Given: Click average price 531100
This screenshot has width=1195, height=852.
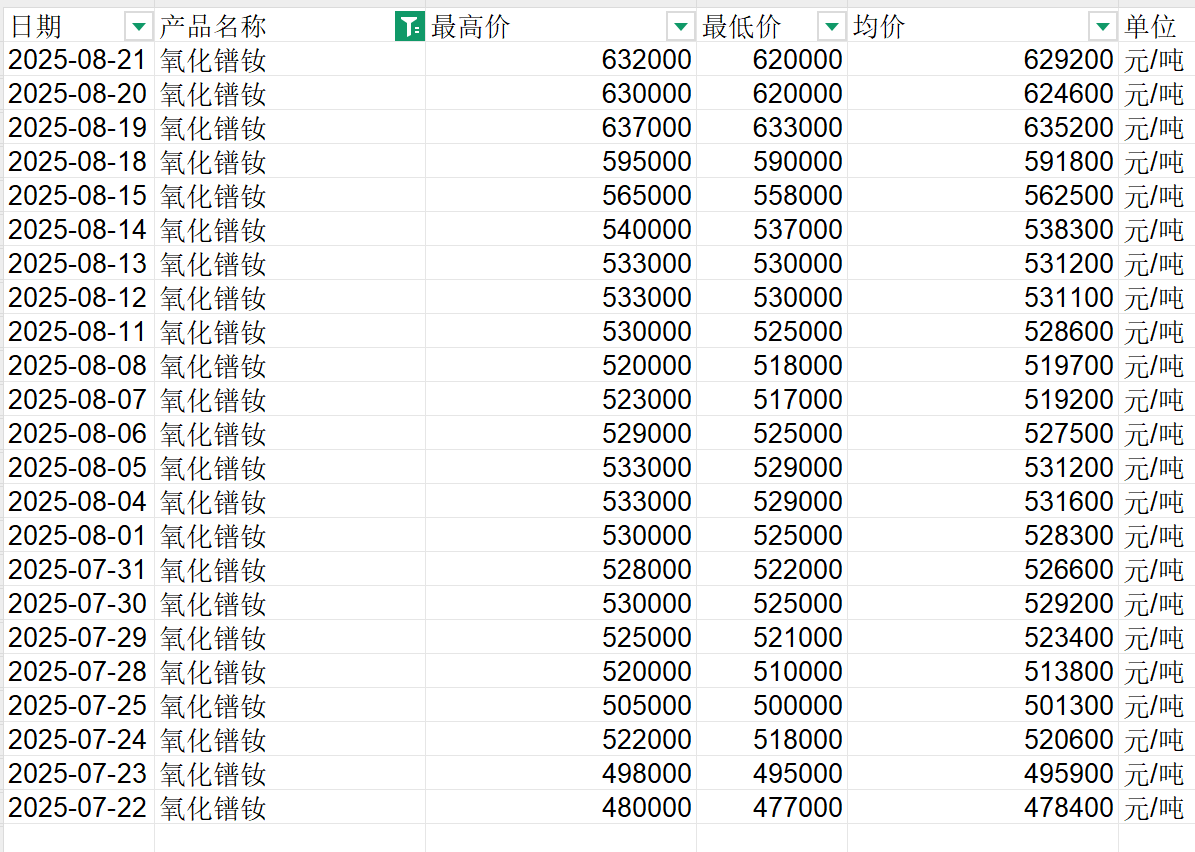Looking at the screenshot, I should pyautogui.click(x=982, y=297).
